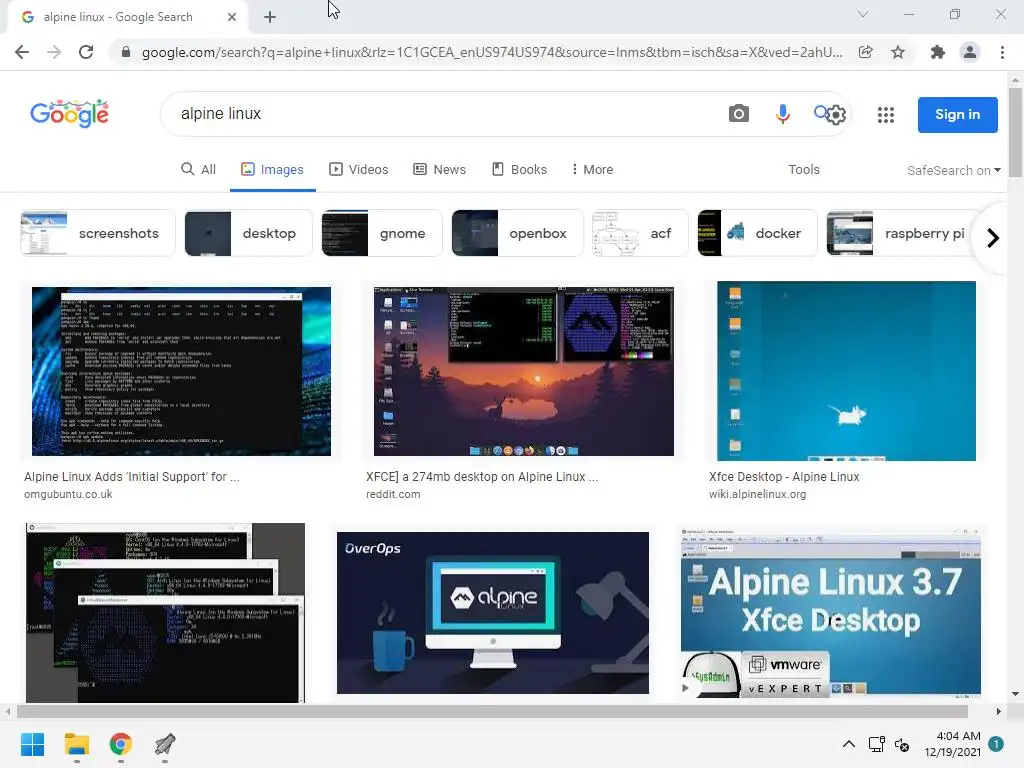
Task: Open 'XFCE] a 274mb desktop' title link
Action: coord(482,477)
